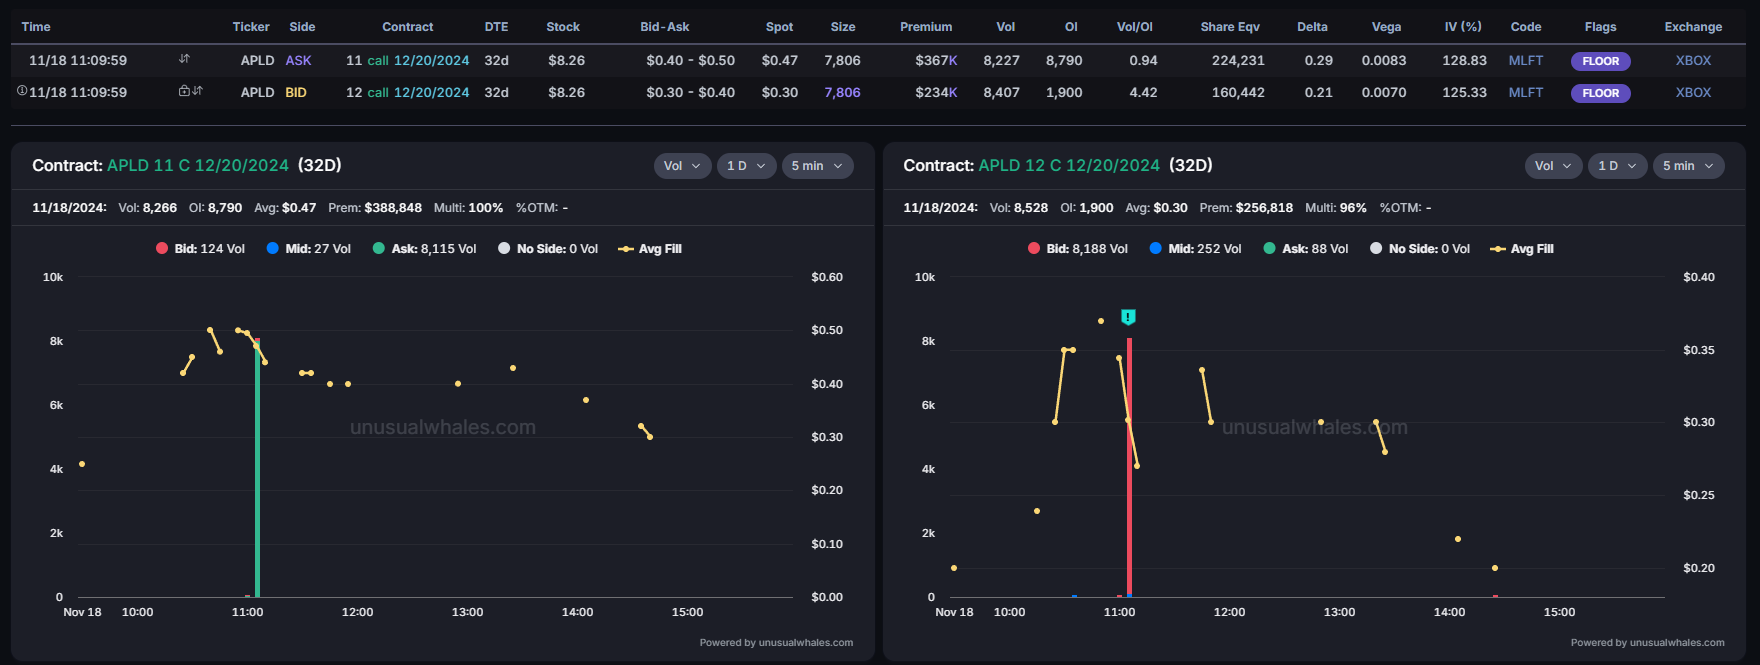Sort by the Share Eqv column header

pos(1230,27)
